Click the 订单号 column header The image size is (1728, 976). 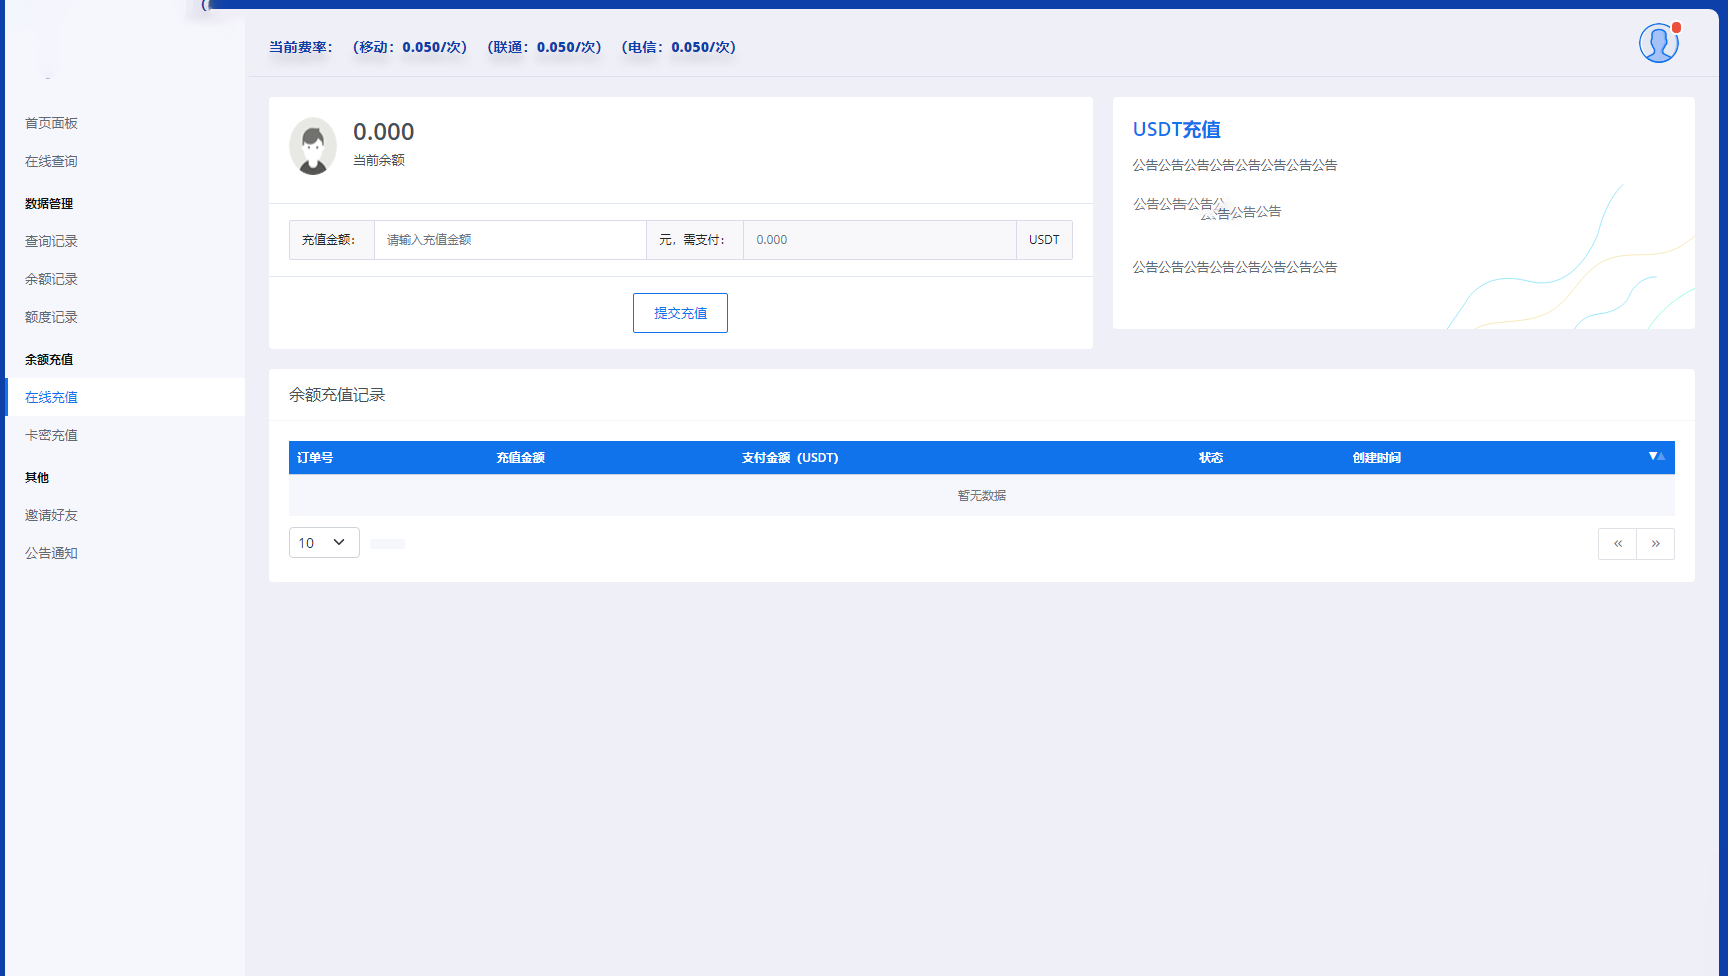click(x=315, y=458)
